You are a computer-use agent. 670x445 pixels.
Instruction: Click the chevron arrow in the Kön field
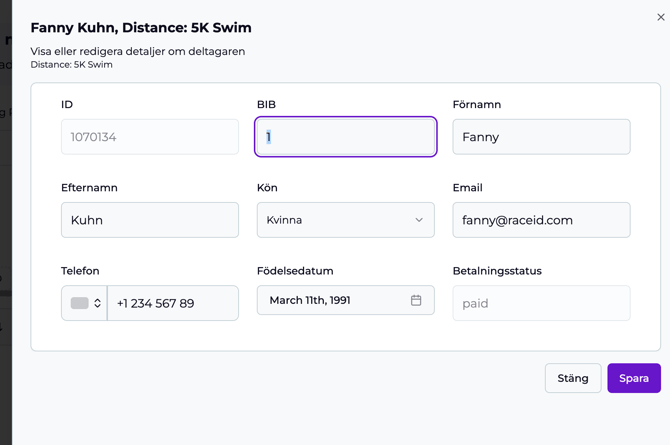tap(419, 220)
